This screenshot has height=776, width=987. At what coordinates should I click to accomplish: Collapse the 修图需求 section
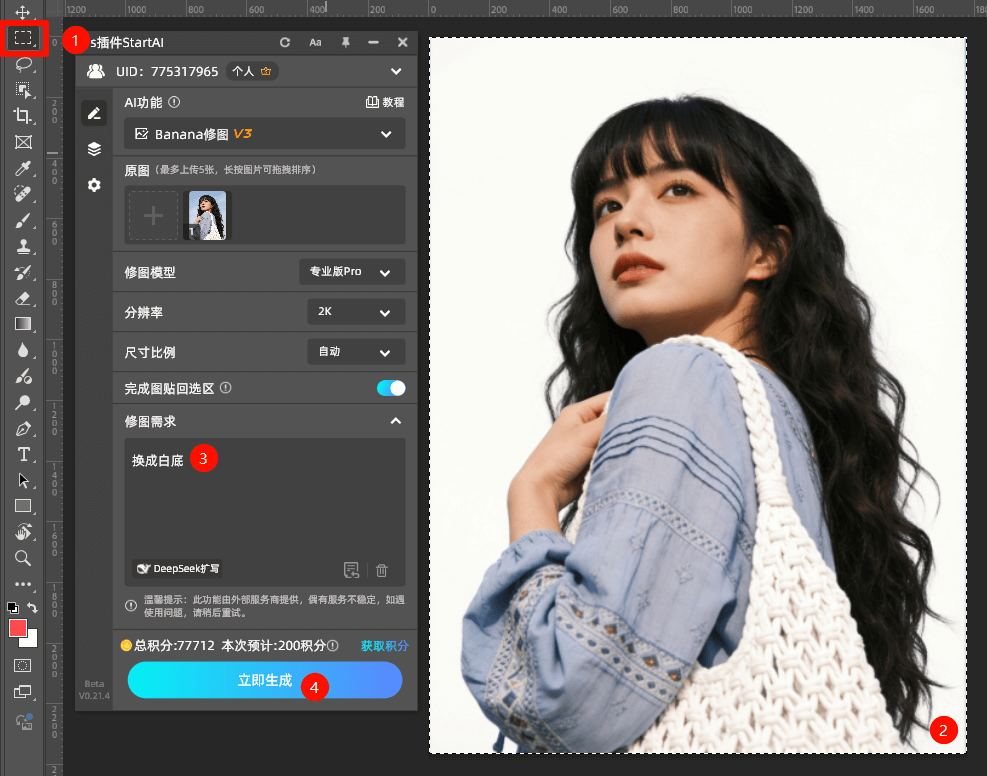click(396, 421)
